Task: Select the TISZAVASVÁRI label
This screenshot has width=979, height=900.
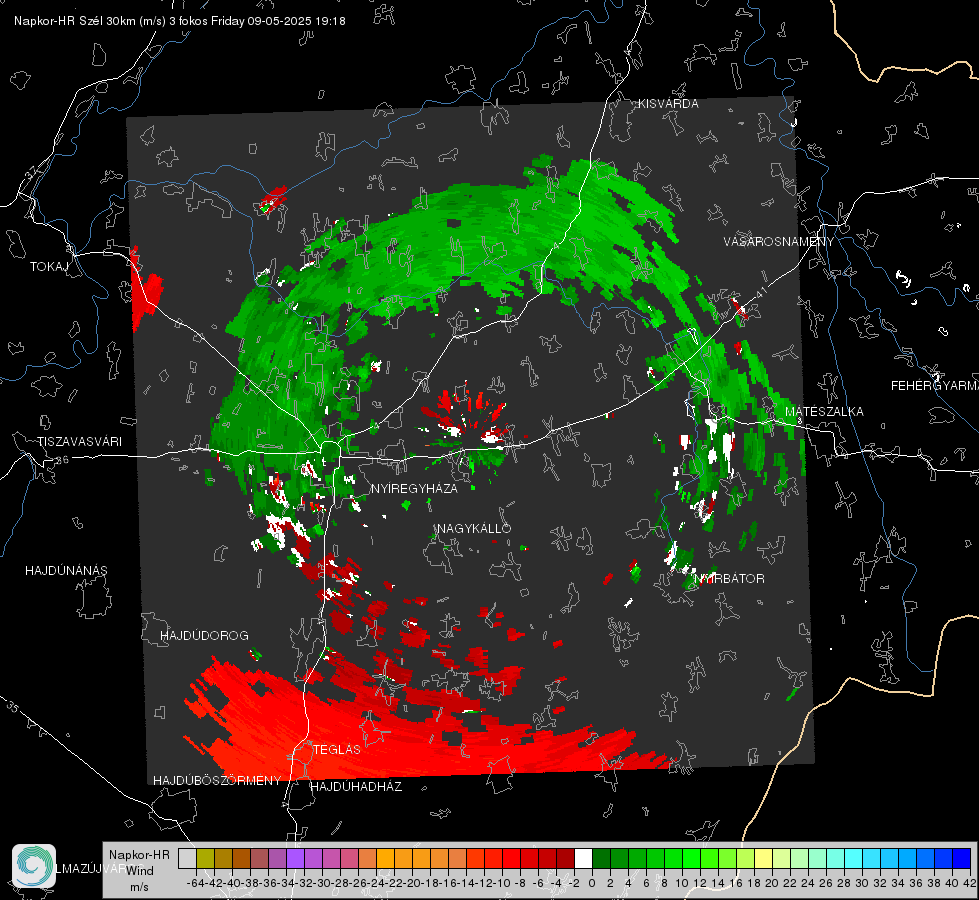Action: [x=80, y=442]
